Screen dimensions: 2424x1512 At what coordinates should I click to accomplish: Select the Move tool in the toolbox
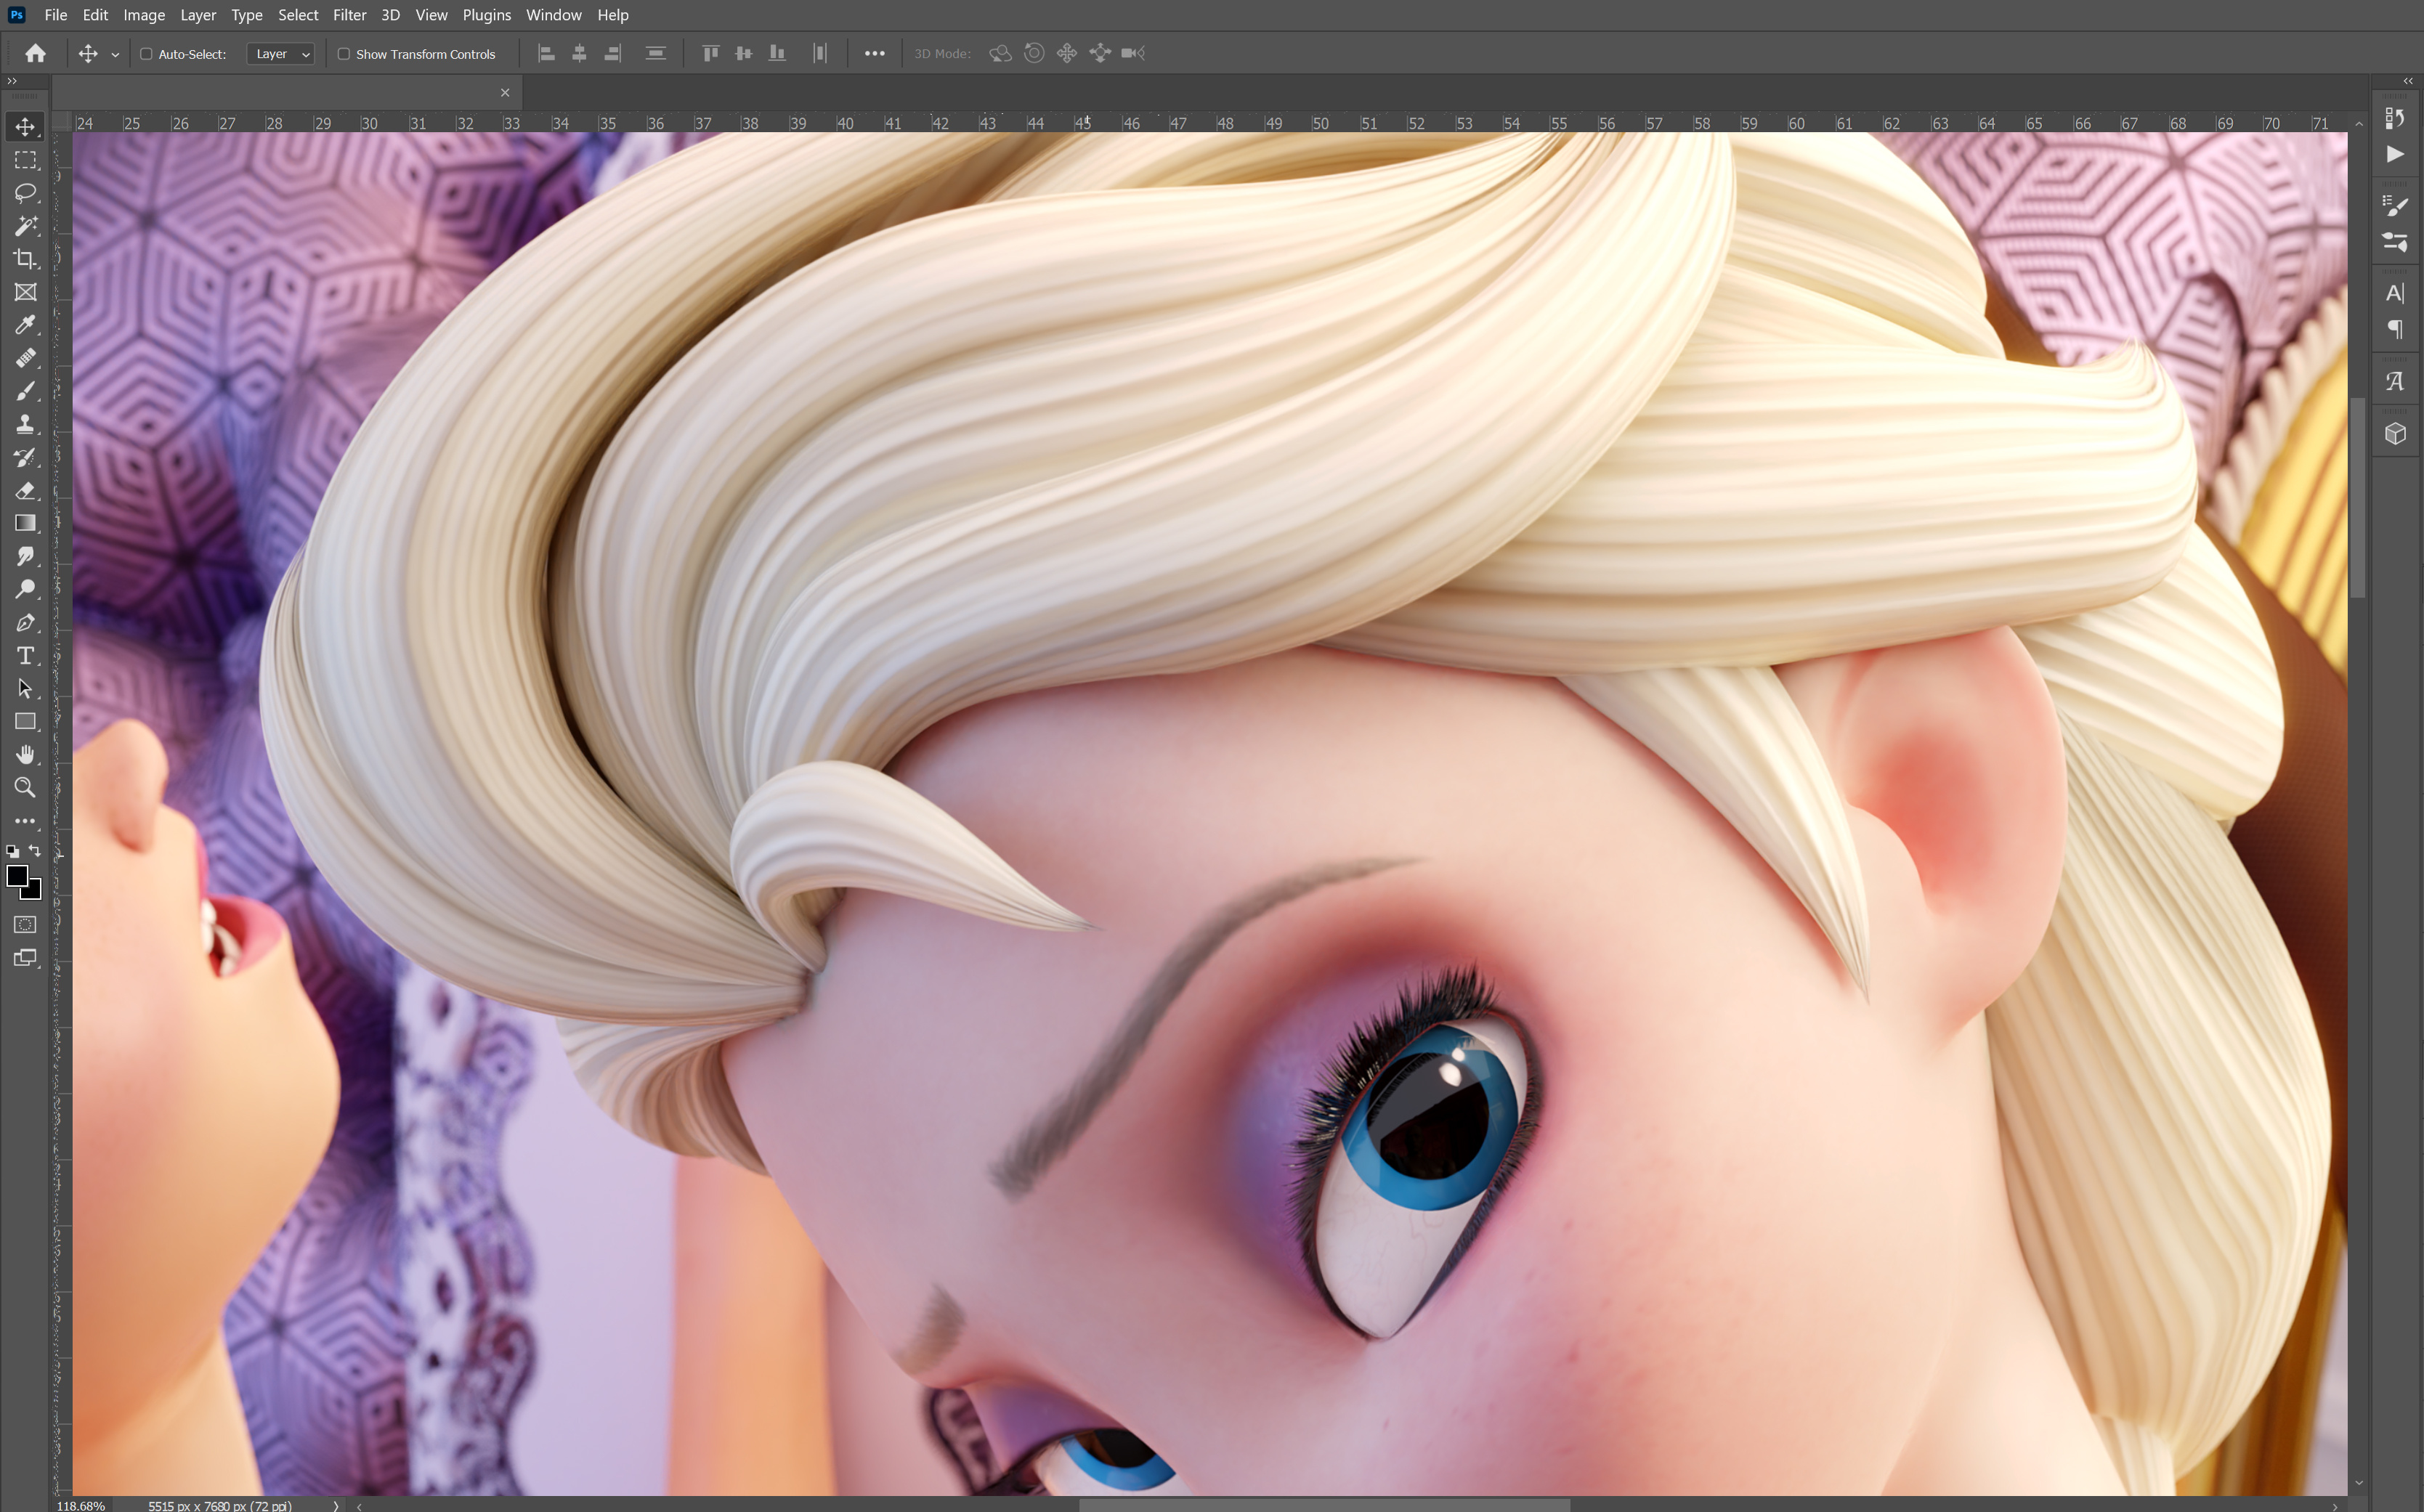coord(25,126)
